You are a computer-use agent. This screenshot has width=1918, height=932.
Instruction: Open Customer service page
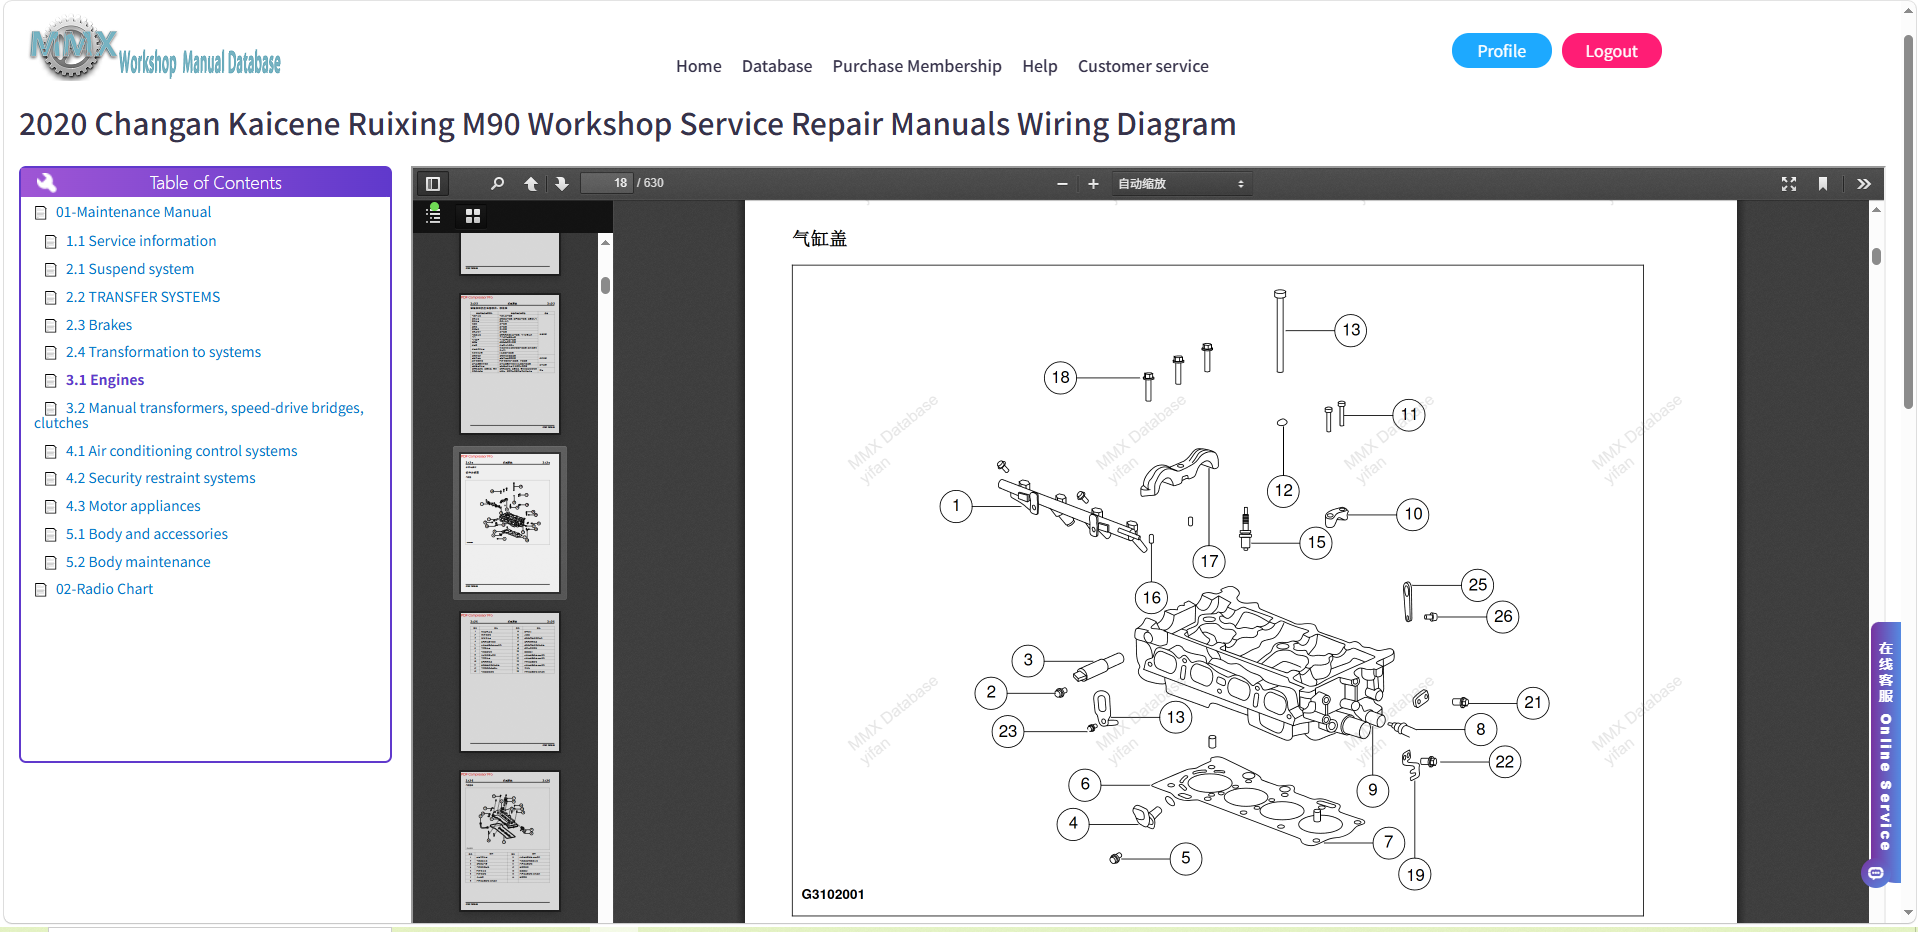[1143, 66]
